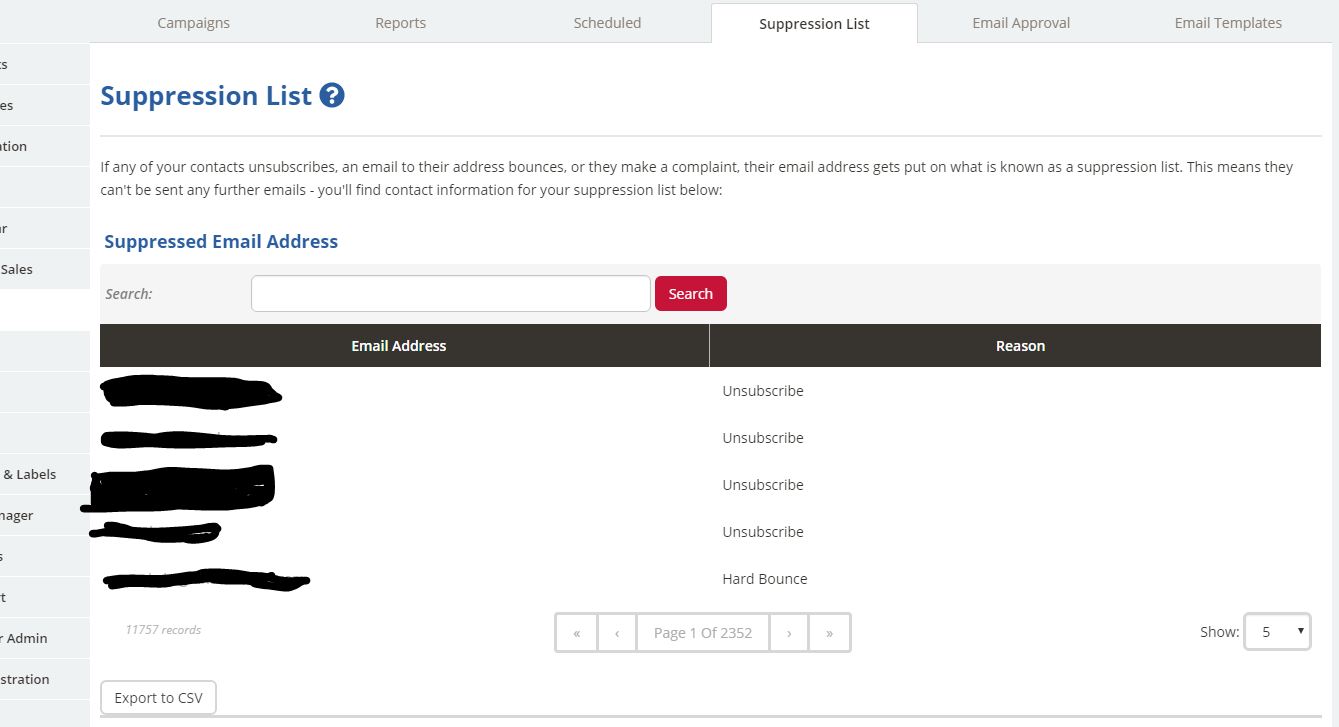
Task: Switch to the Campaigns tab
Action: coord(193,22)
